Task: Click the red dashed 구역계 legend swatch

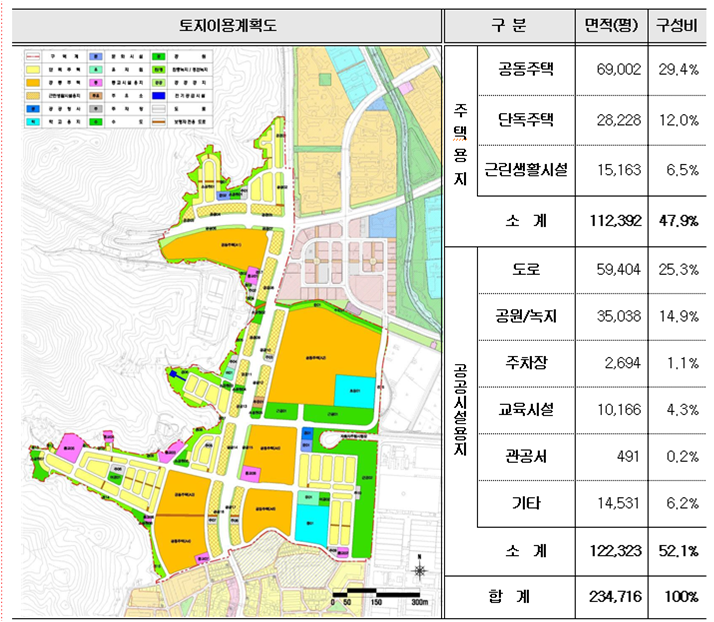Action: tap(33, 57)
